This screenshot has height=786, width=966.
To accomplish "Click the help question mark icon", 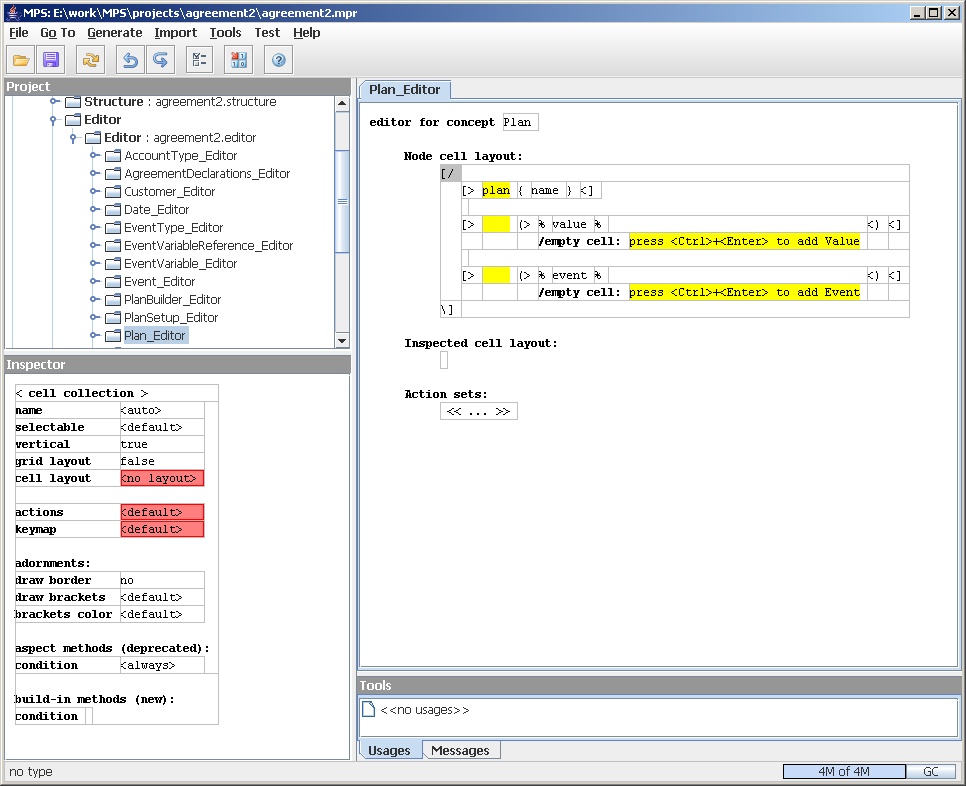I will 278,60.
